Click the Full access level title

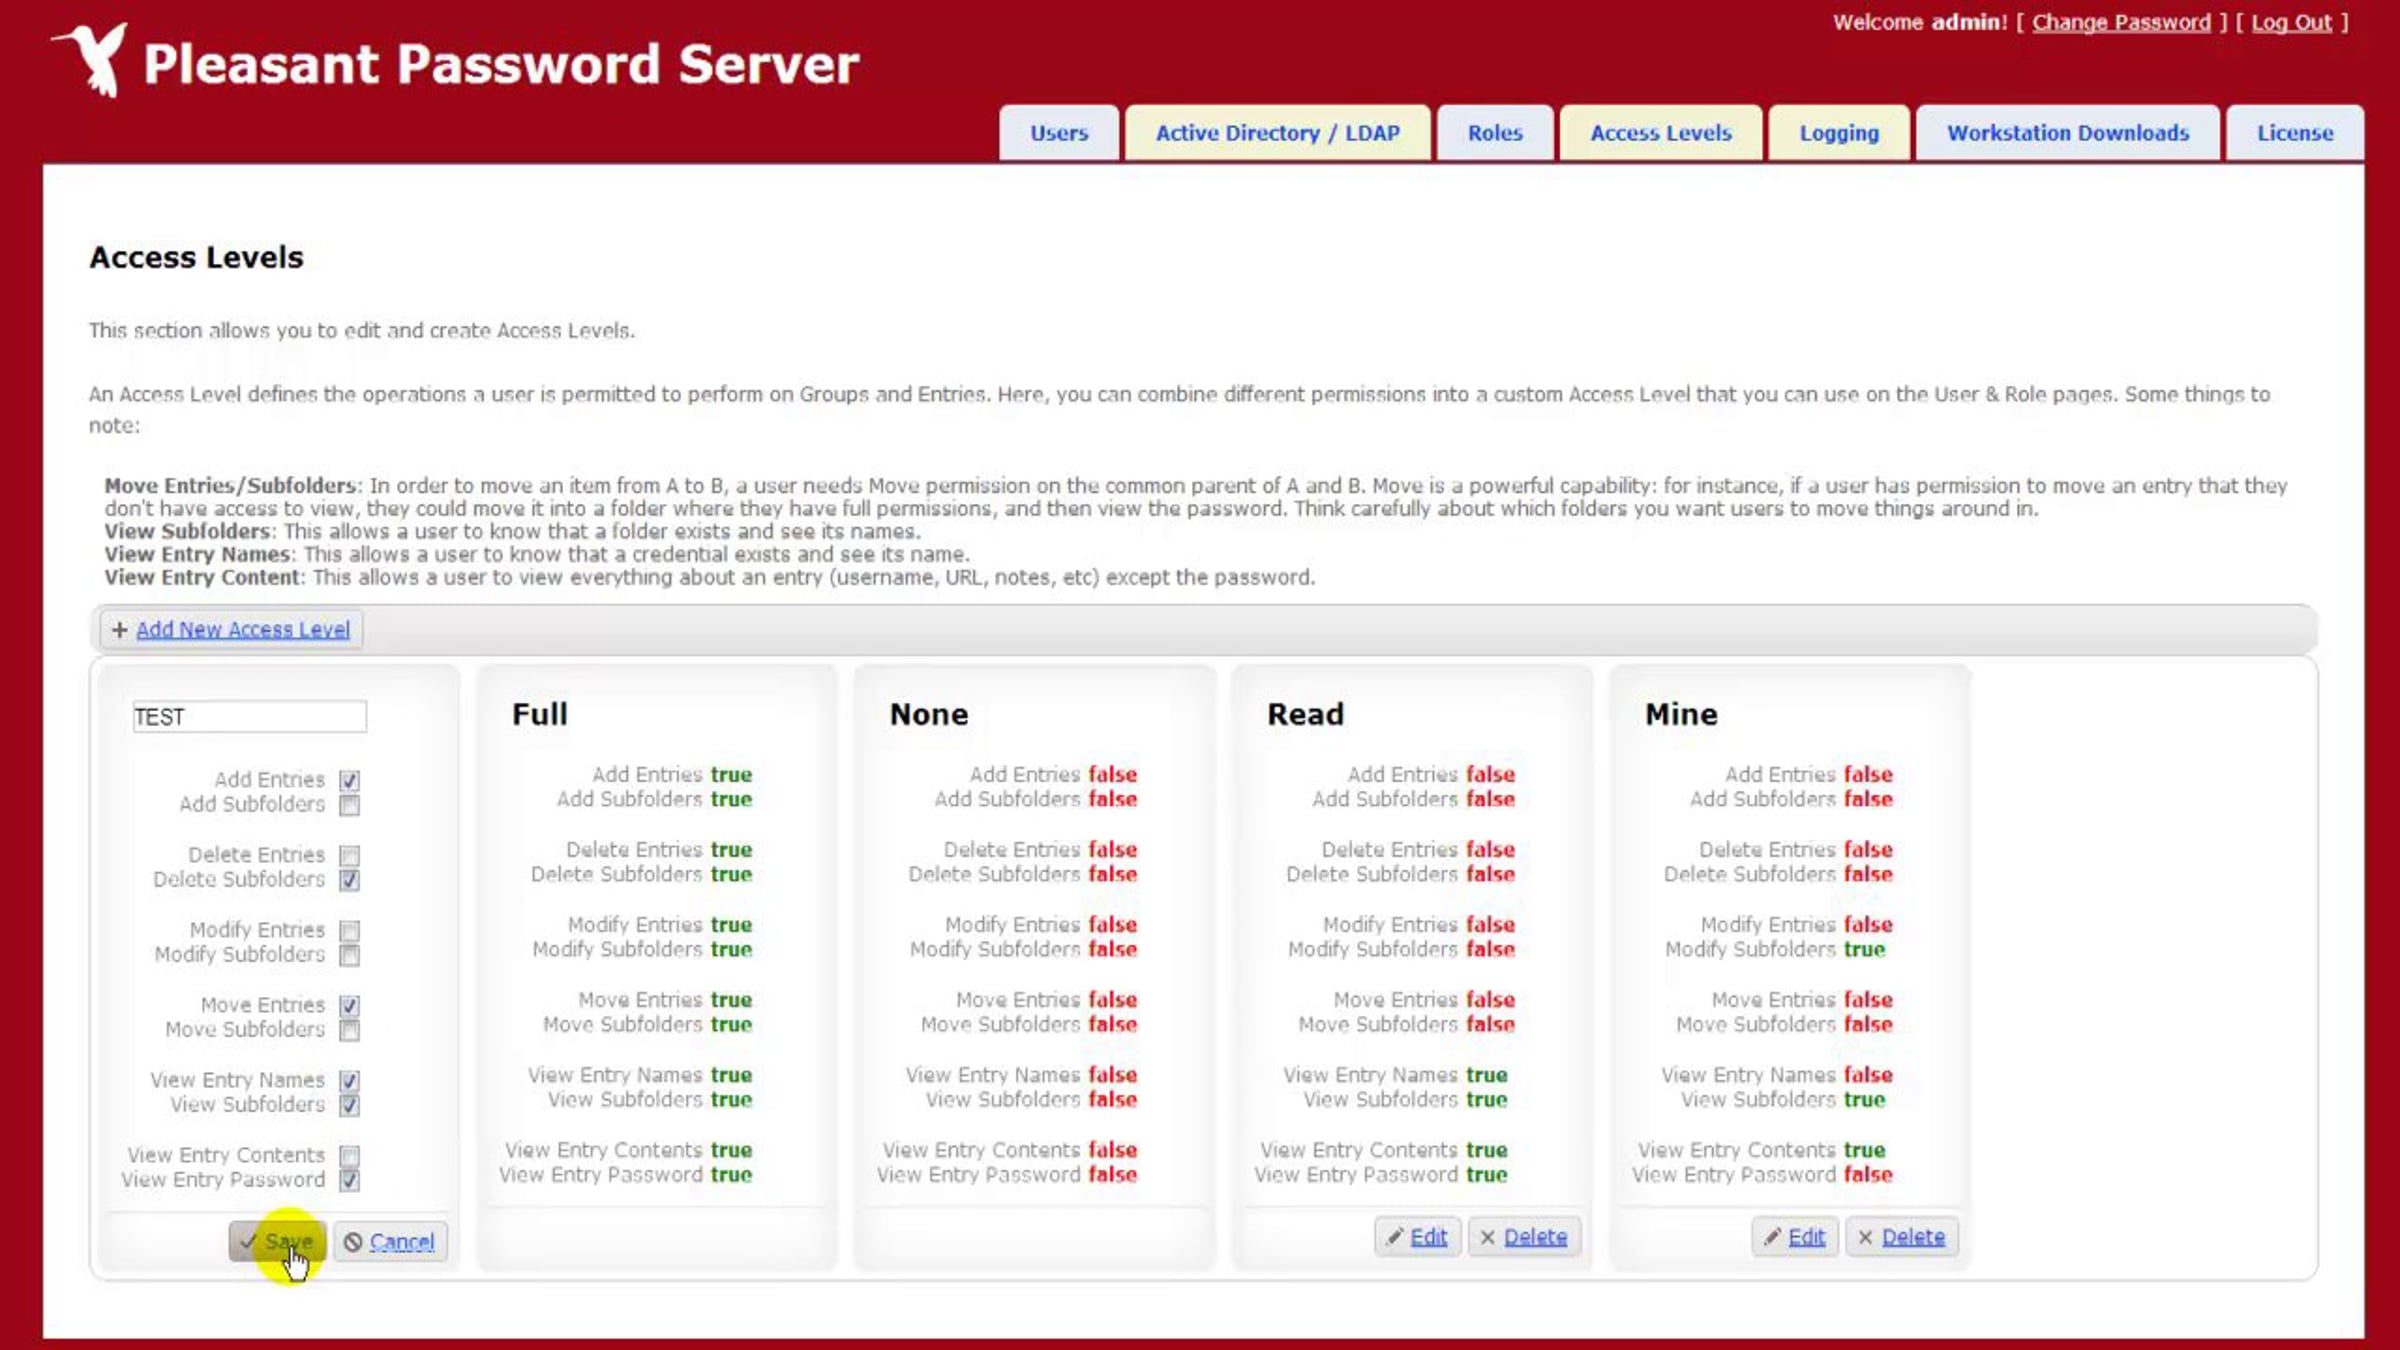540,714
